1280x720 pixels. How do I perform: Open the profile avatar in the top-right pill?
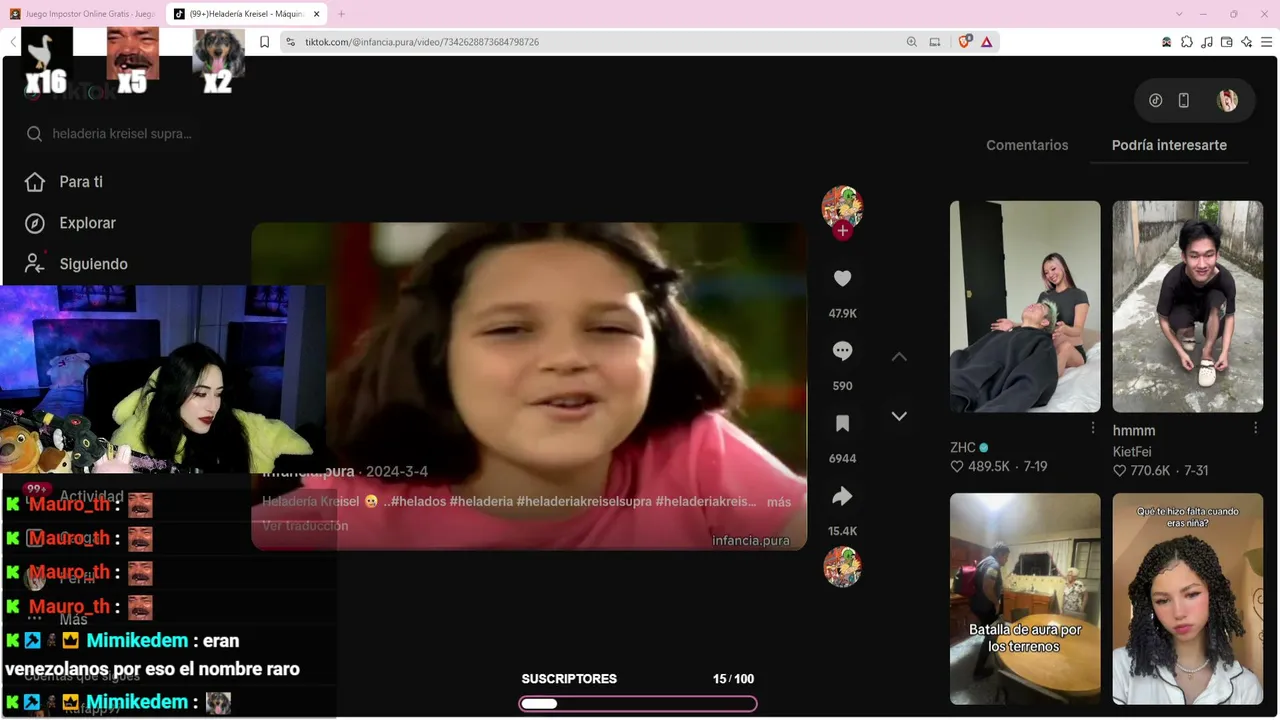(x=1227, y=100)
